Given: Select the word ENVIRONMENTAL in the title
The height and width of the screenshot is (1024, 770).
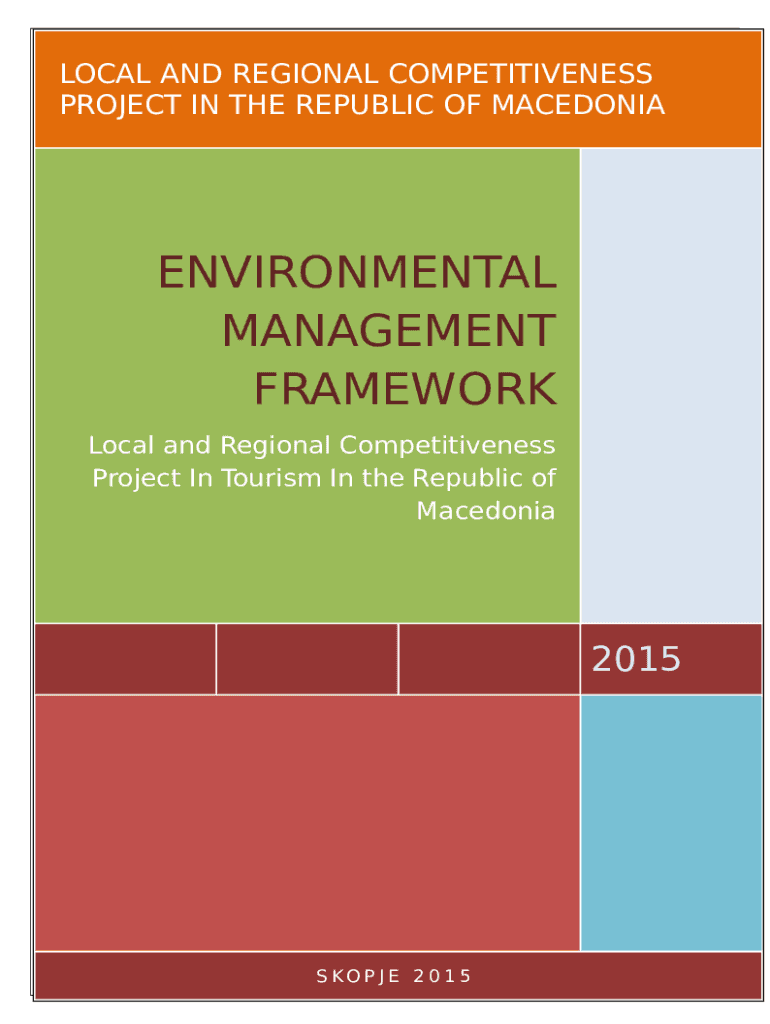Looking at the screenshot, I should (356, 273).
